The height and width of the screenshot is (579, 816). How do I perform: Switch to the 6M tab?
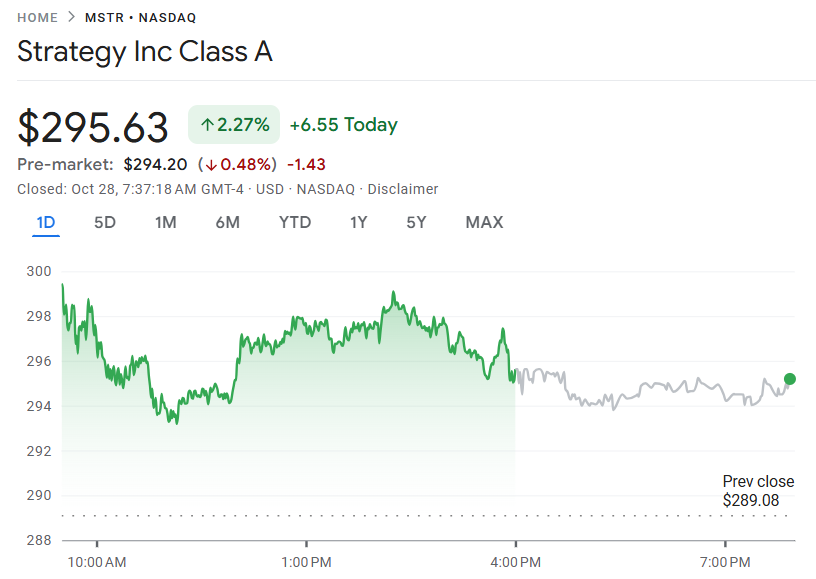tap(227, 222)
